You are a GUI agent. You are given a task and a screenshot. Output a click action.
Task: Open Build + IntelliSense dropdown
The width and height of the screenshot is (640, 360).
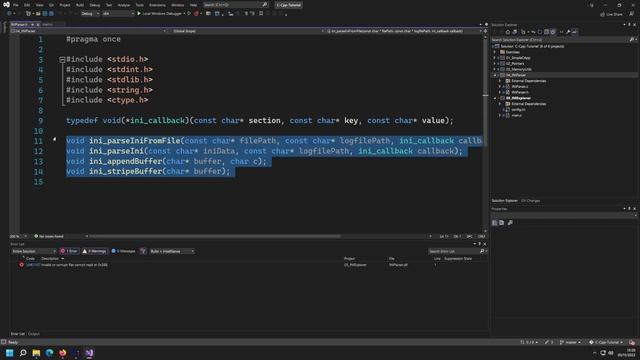coord(172,251)
